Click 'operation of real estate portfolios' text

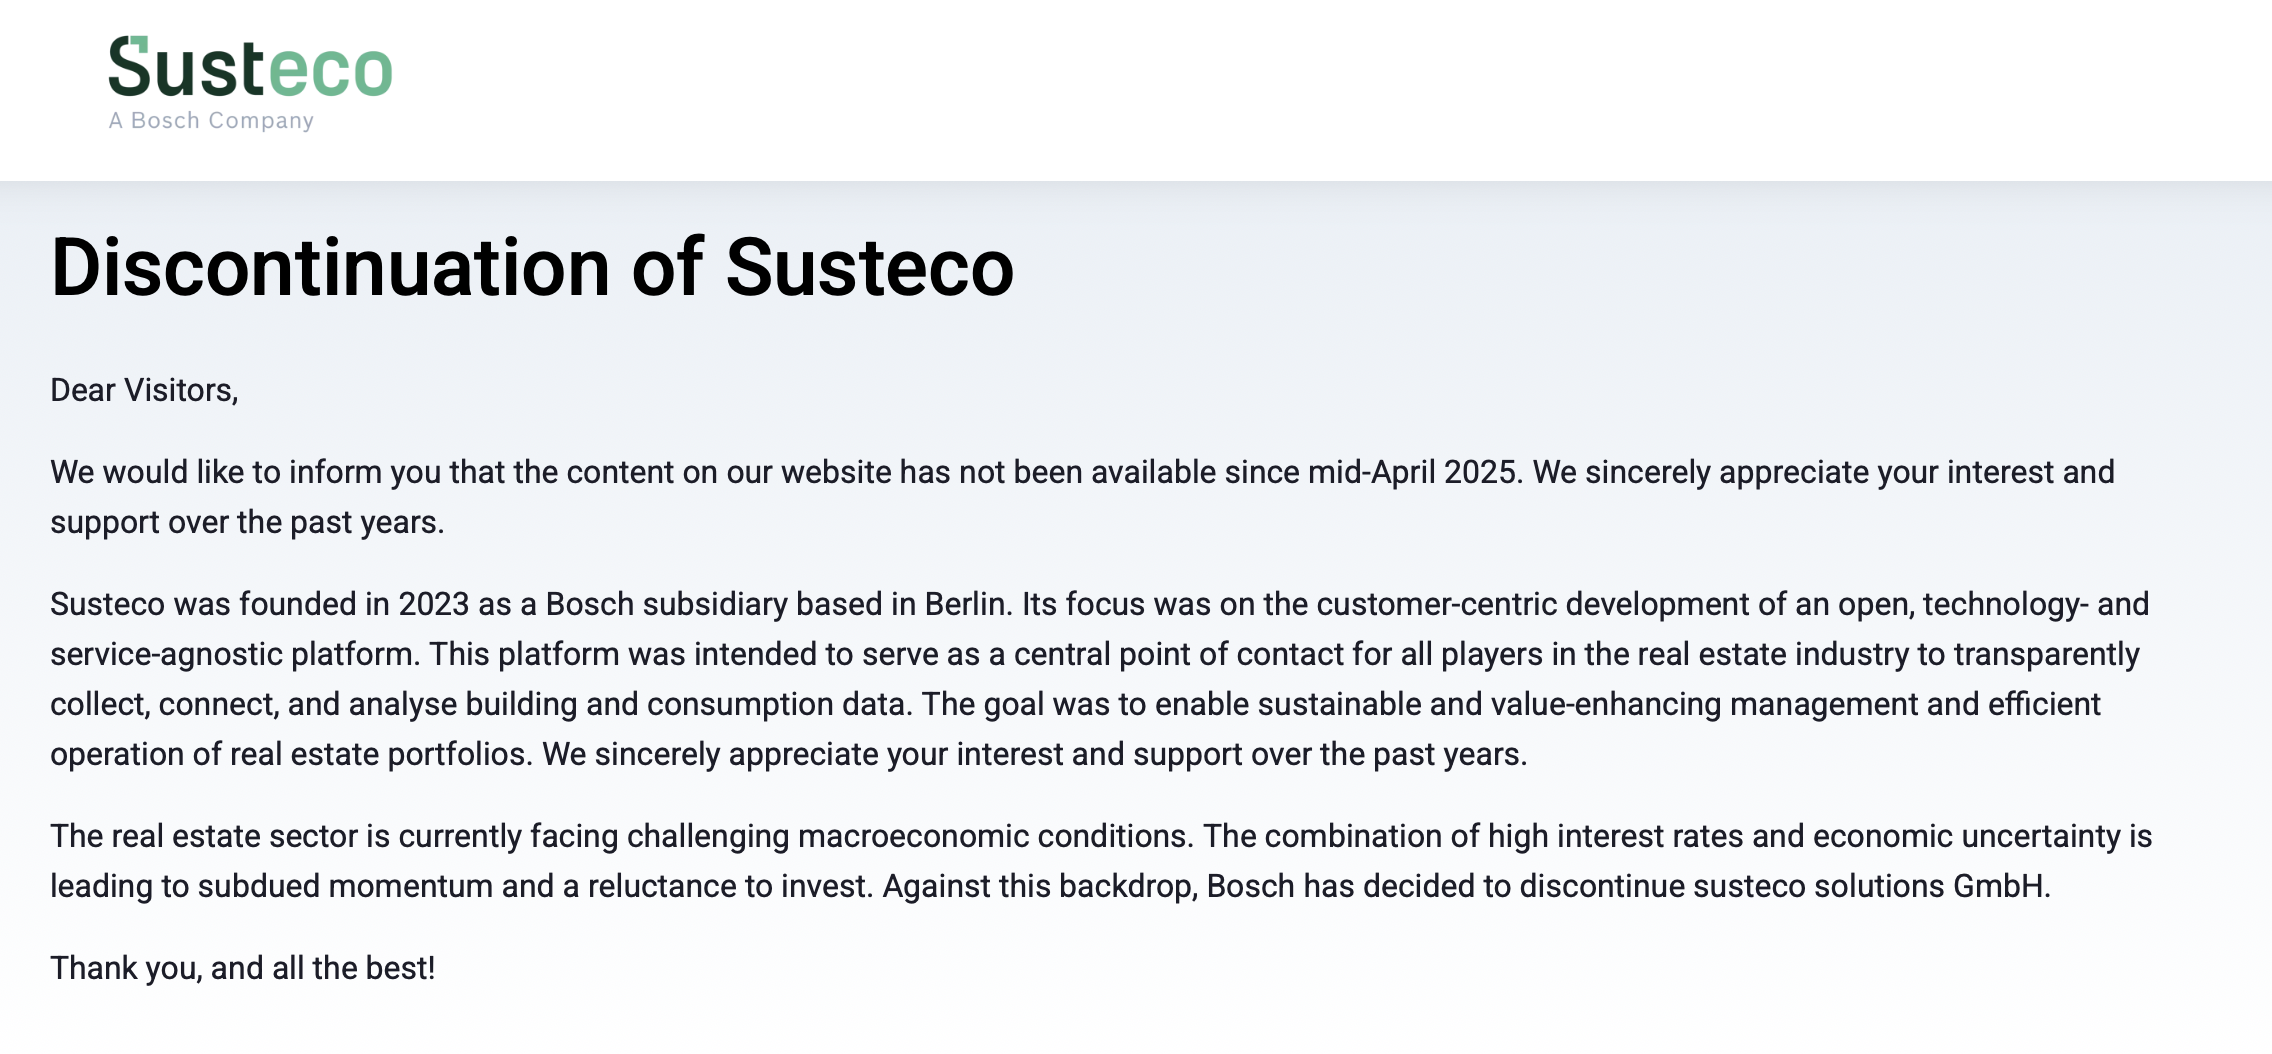tap(287, 754)
